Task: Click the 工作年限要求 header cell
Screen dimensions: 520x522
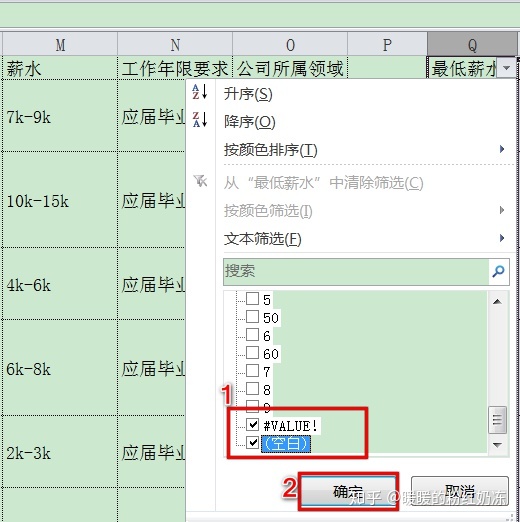Action: click(x=175, y=68)
